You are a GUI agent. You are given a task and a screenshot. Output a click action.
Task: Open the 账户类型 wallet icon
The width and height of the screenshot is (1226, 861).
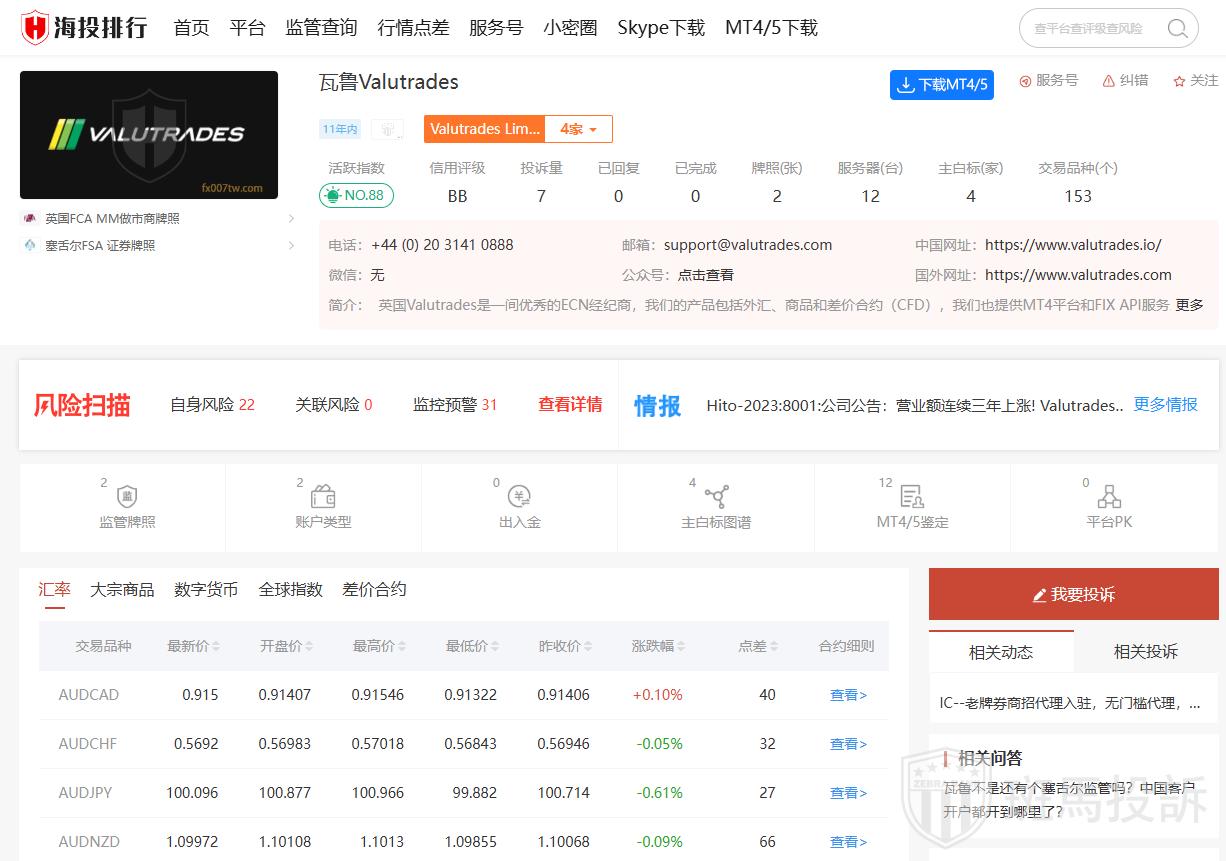[323, 497]
